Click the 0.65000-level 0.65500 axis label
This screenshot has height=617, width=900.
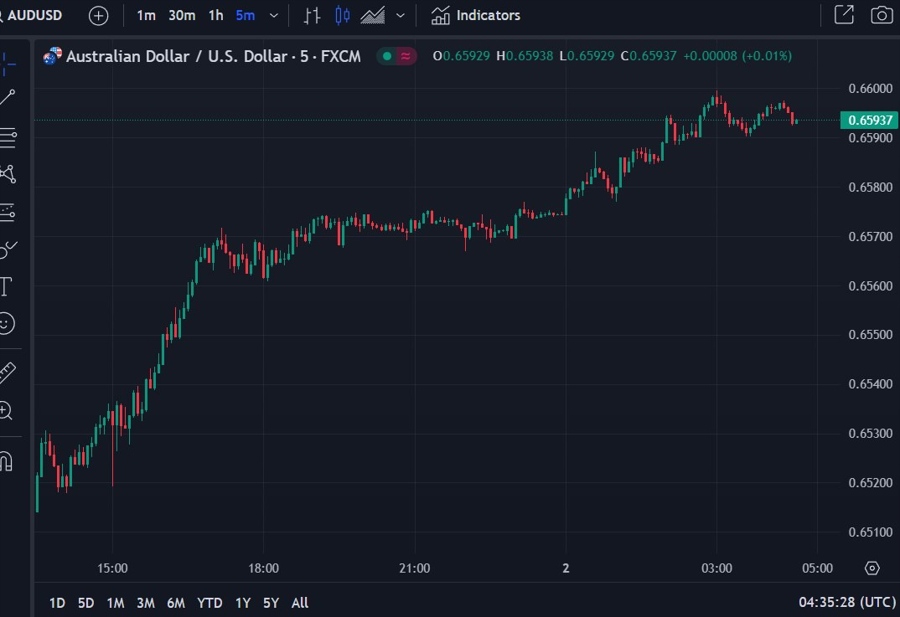[870, 335]
